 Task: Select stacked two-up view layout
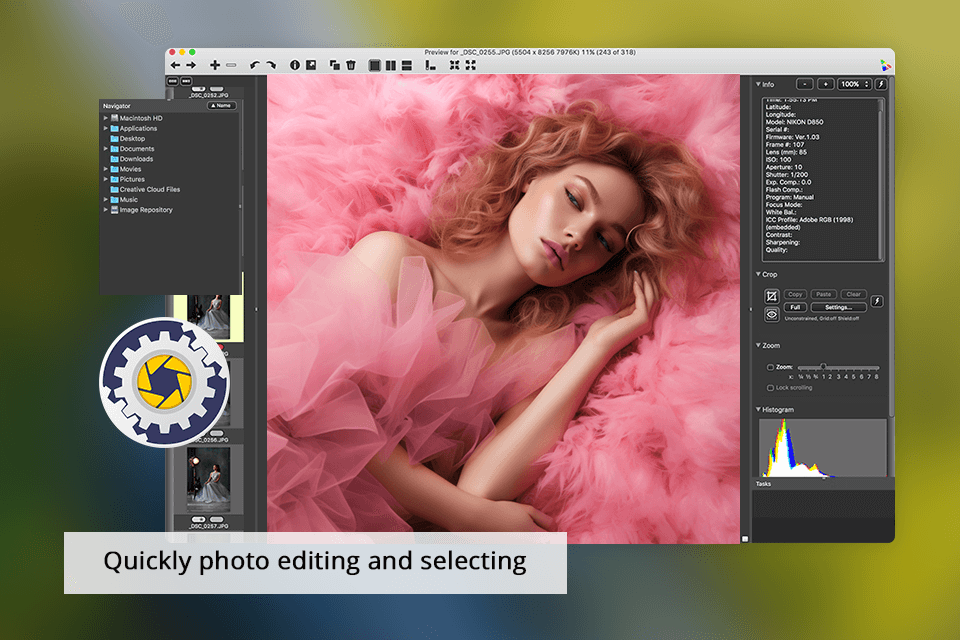(x=407, y=66)
